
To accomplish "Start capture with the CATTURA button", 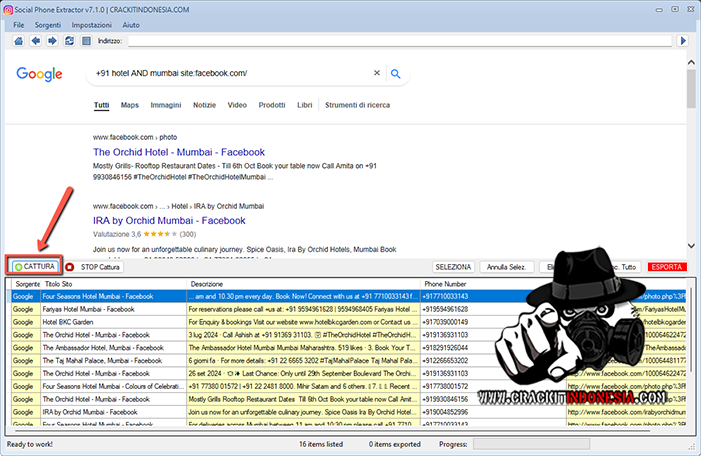I will 35,267.
